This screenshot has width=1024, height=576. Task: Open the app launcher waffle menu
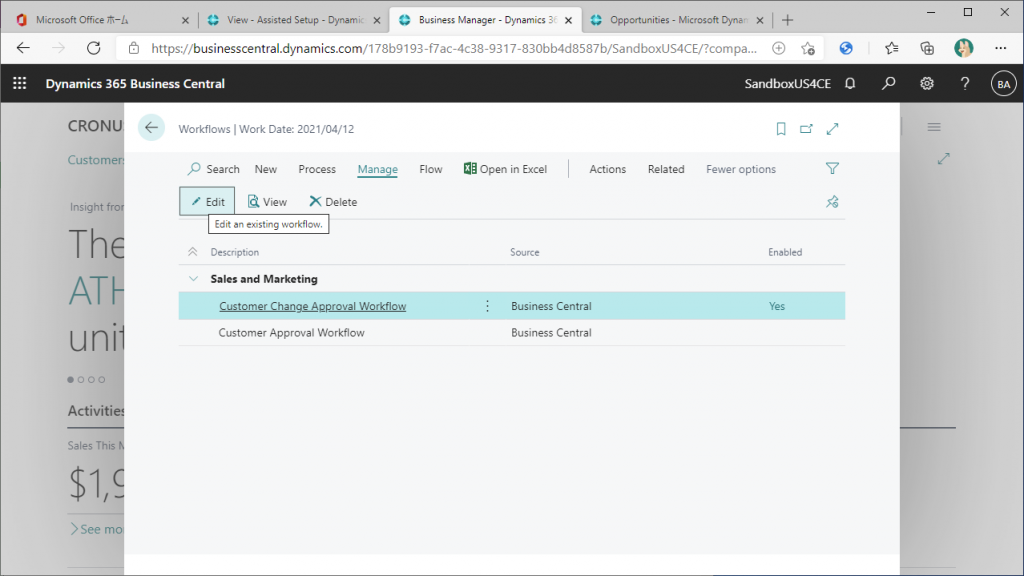[x=20, y=84]
